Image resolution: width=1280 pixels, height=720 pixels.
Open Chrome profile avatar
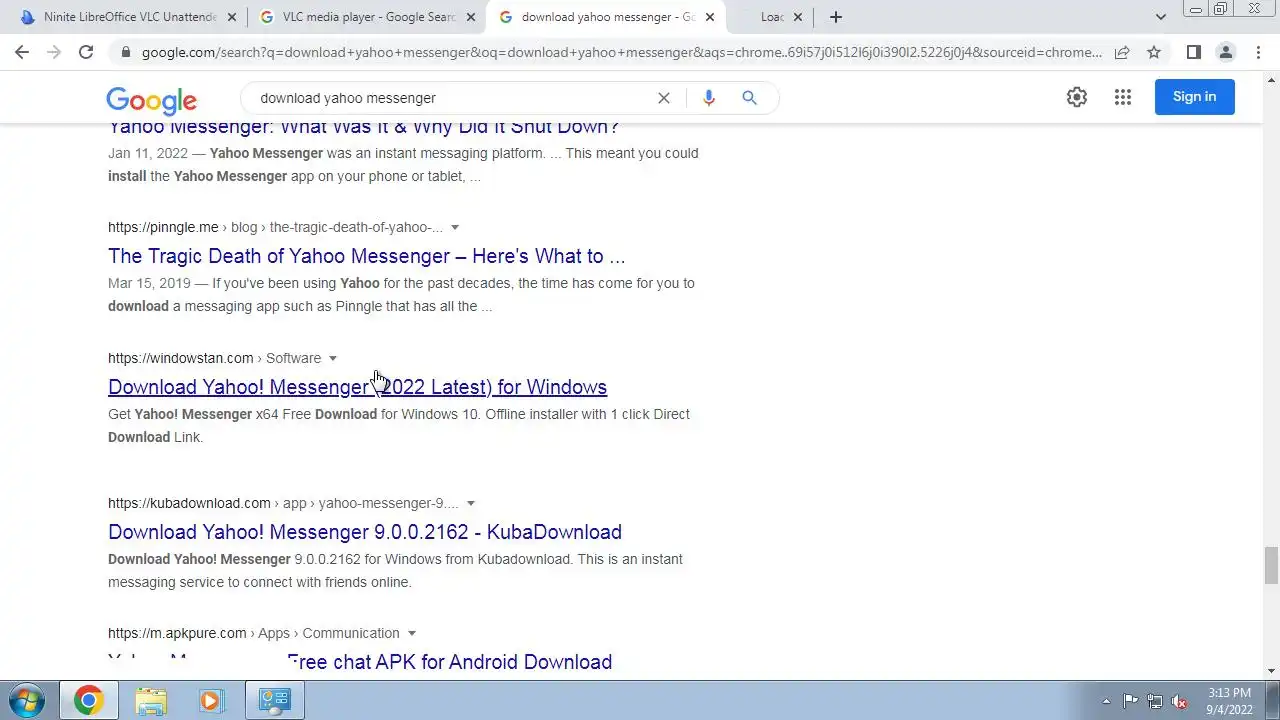(x=1226, y=52)
